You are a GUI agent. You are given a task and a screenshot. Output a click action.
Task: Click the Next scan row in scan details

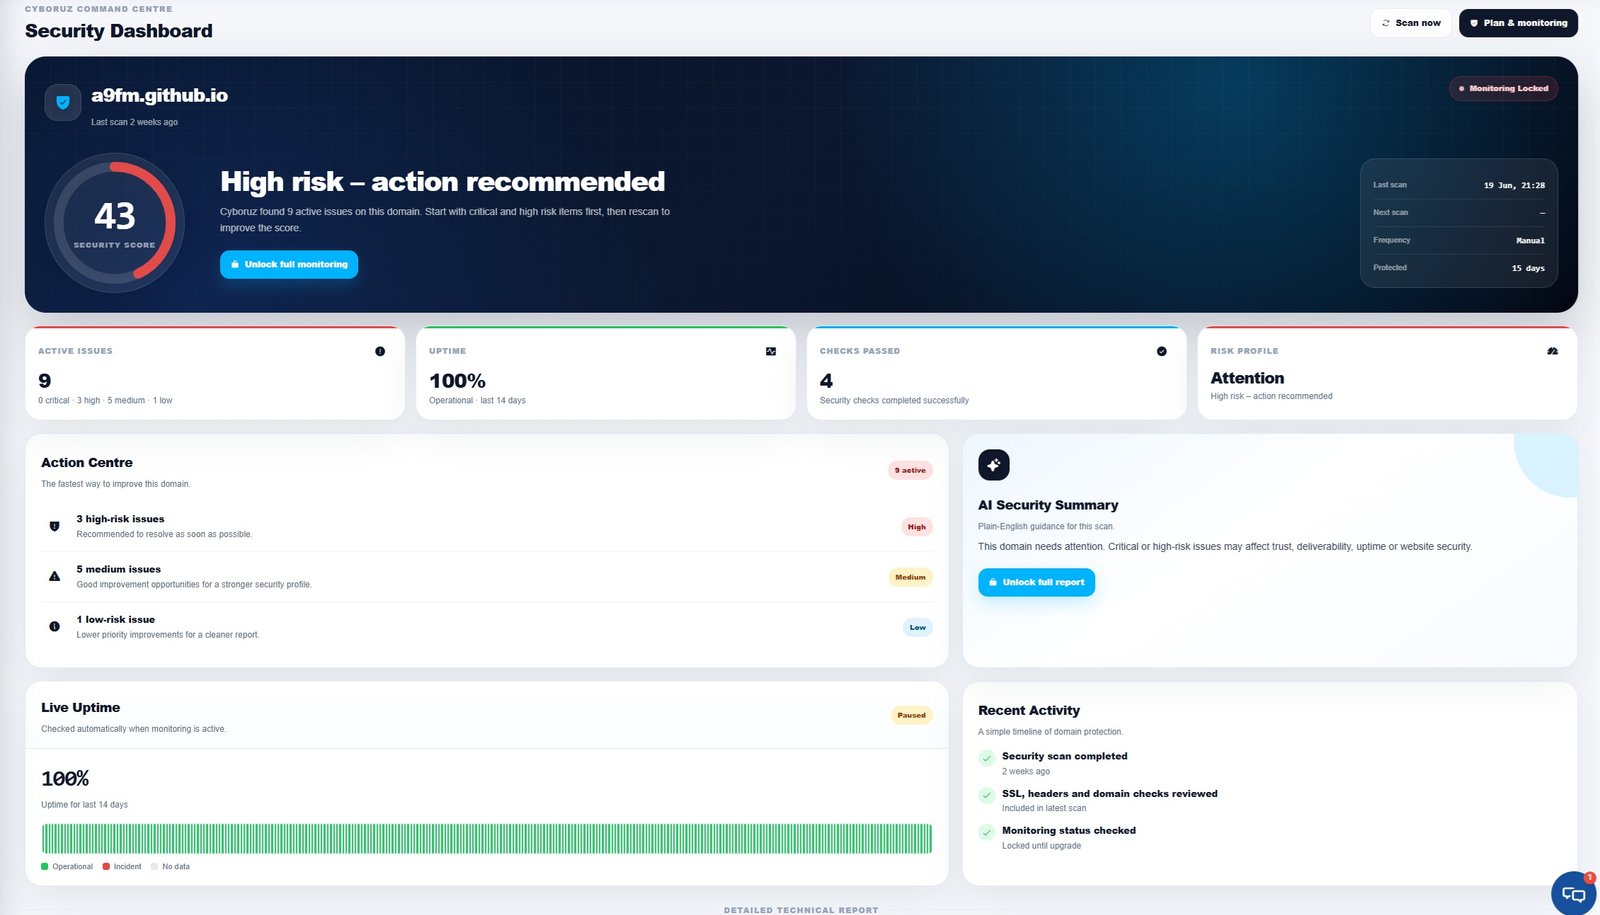[1459, 212]
